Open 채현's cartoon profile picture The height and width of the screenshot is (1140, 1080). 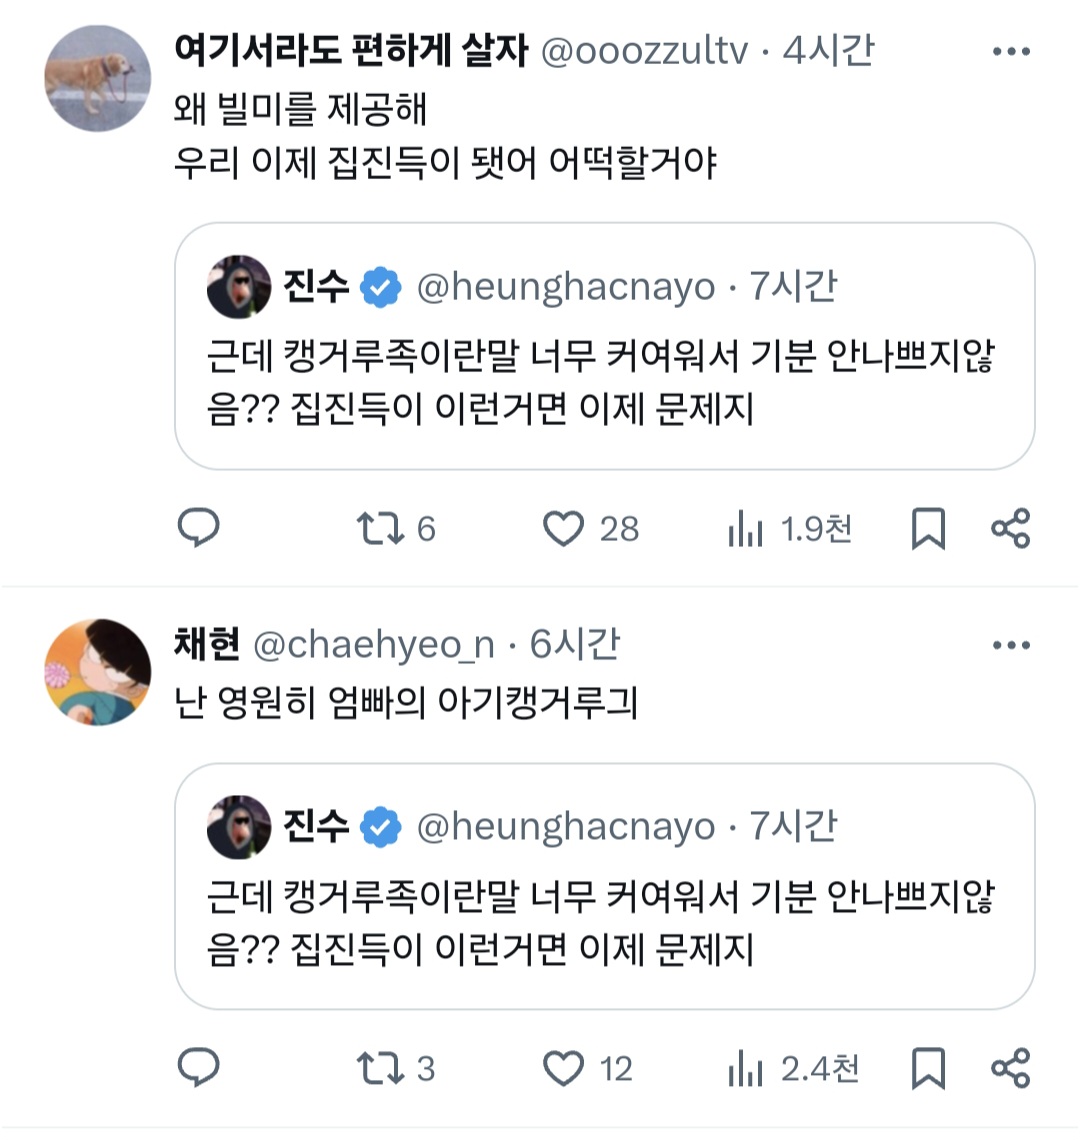point(98,671)
